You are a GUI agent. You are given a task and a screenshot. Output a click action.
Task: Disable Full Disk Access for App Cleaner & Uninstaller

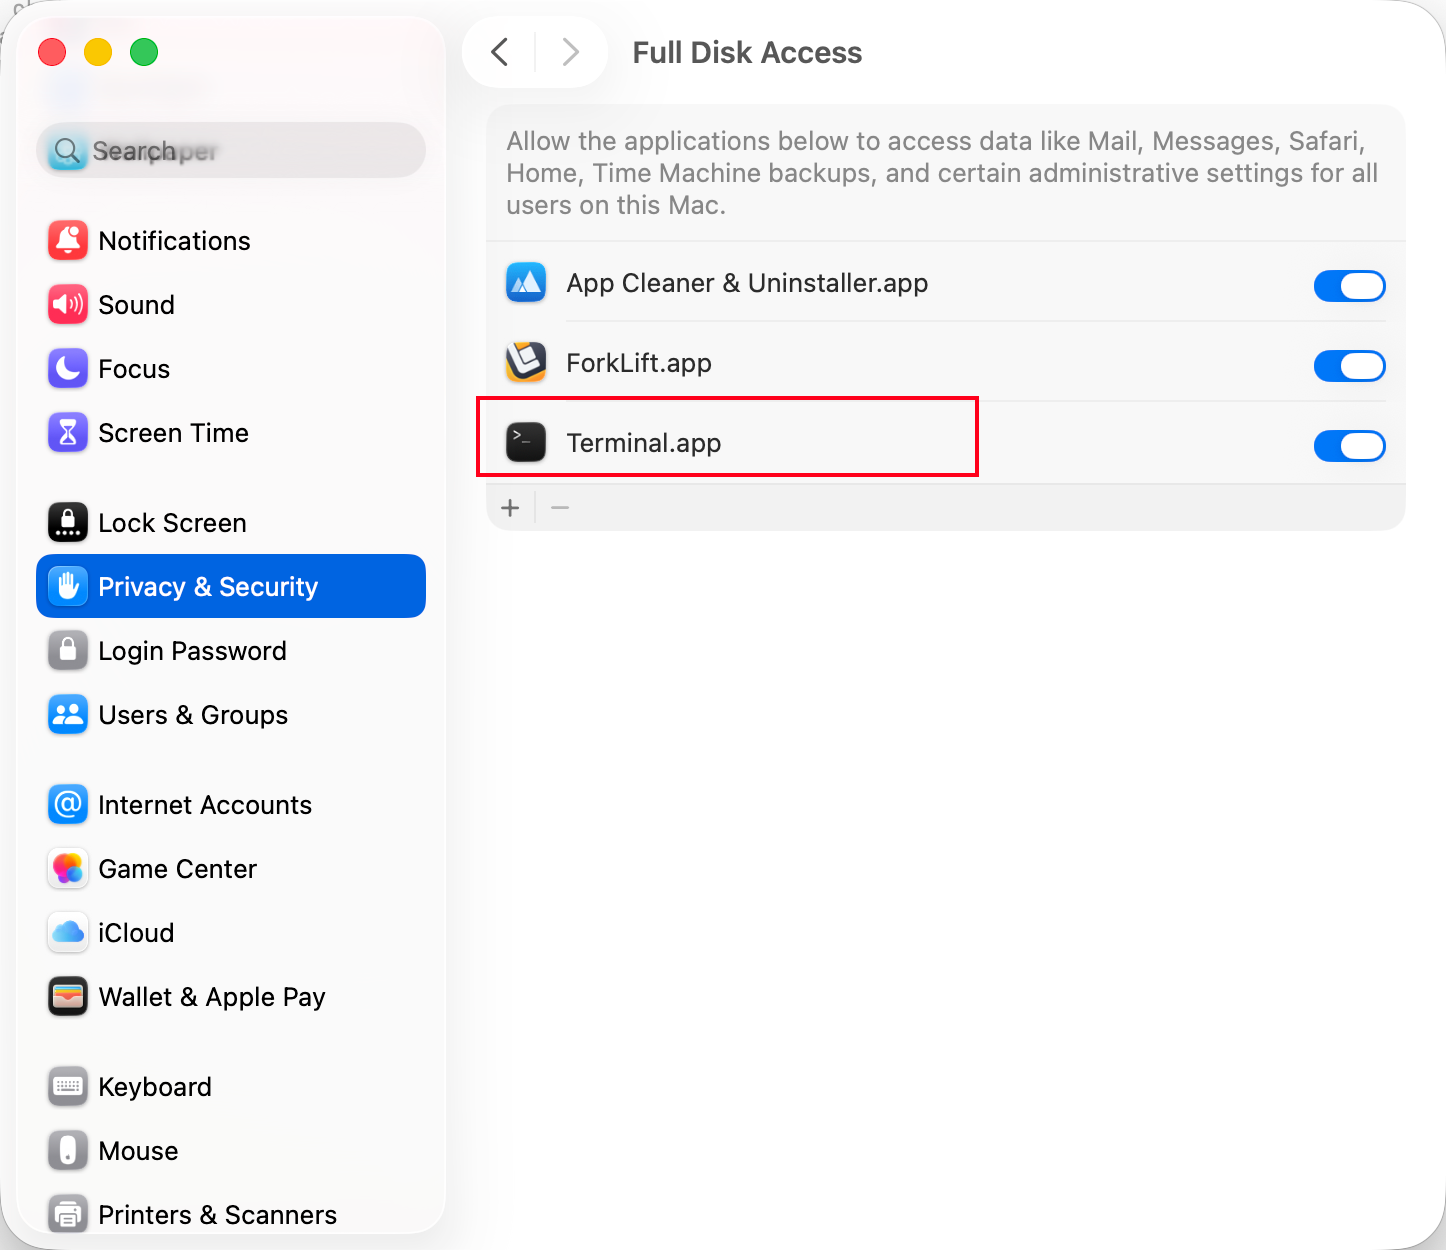coord(1349,286)
